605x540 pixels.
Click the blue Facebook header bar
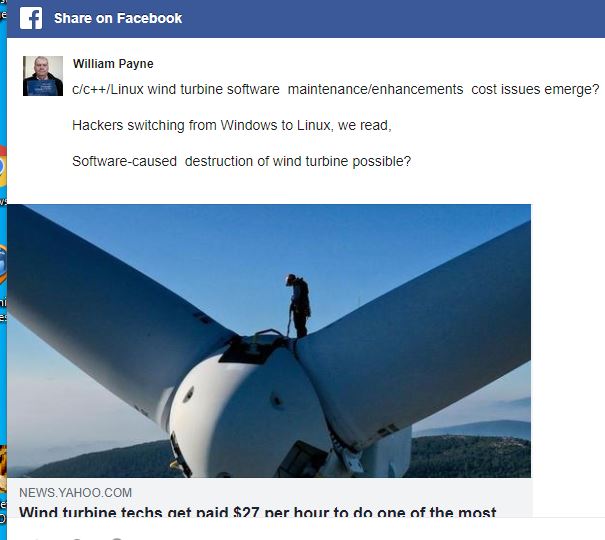pyautogui.click(x=386, y=19)
